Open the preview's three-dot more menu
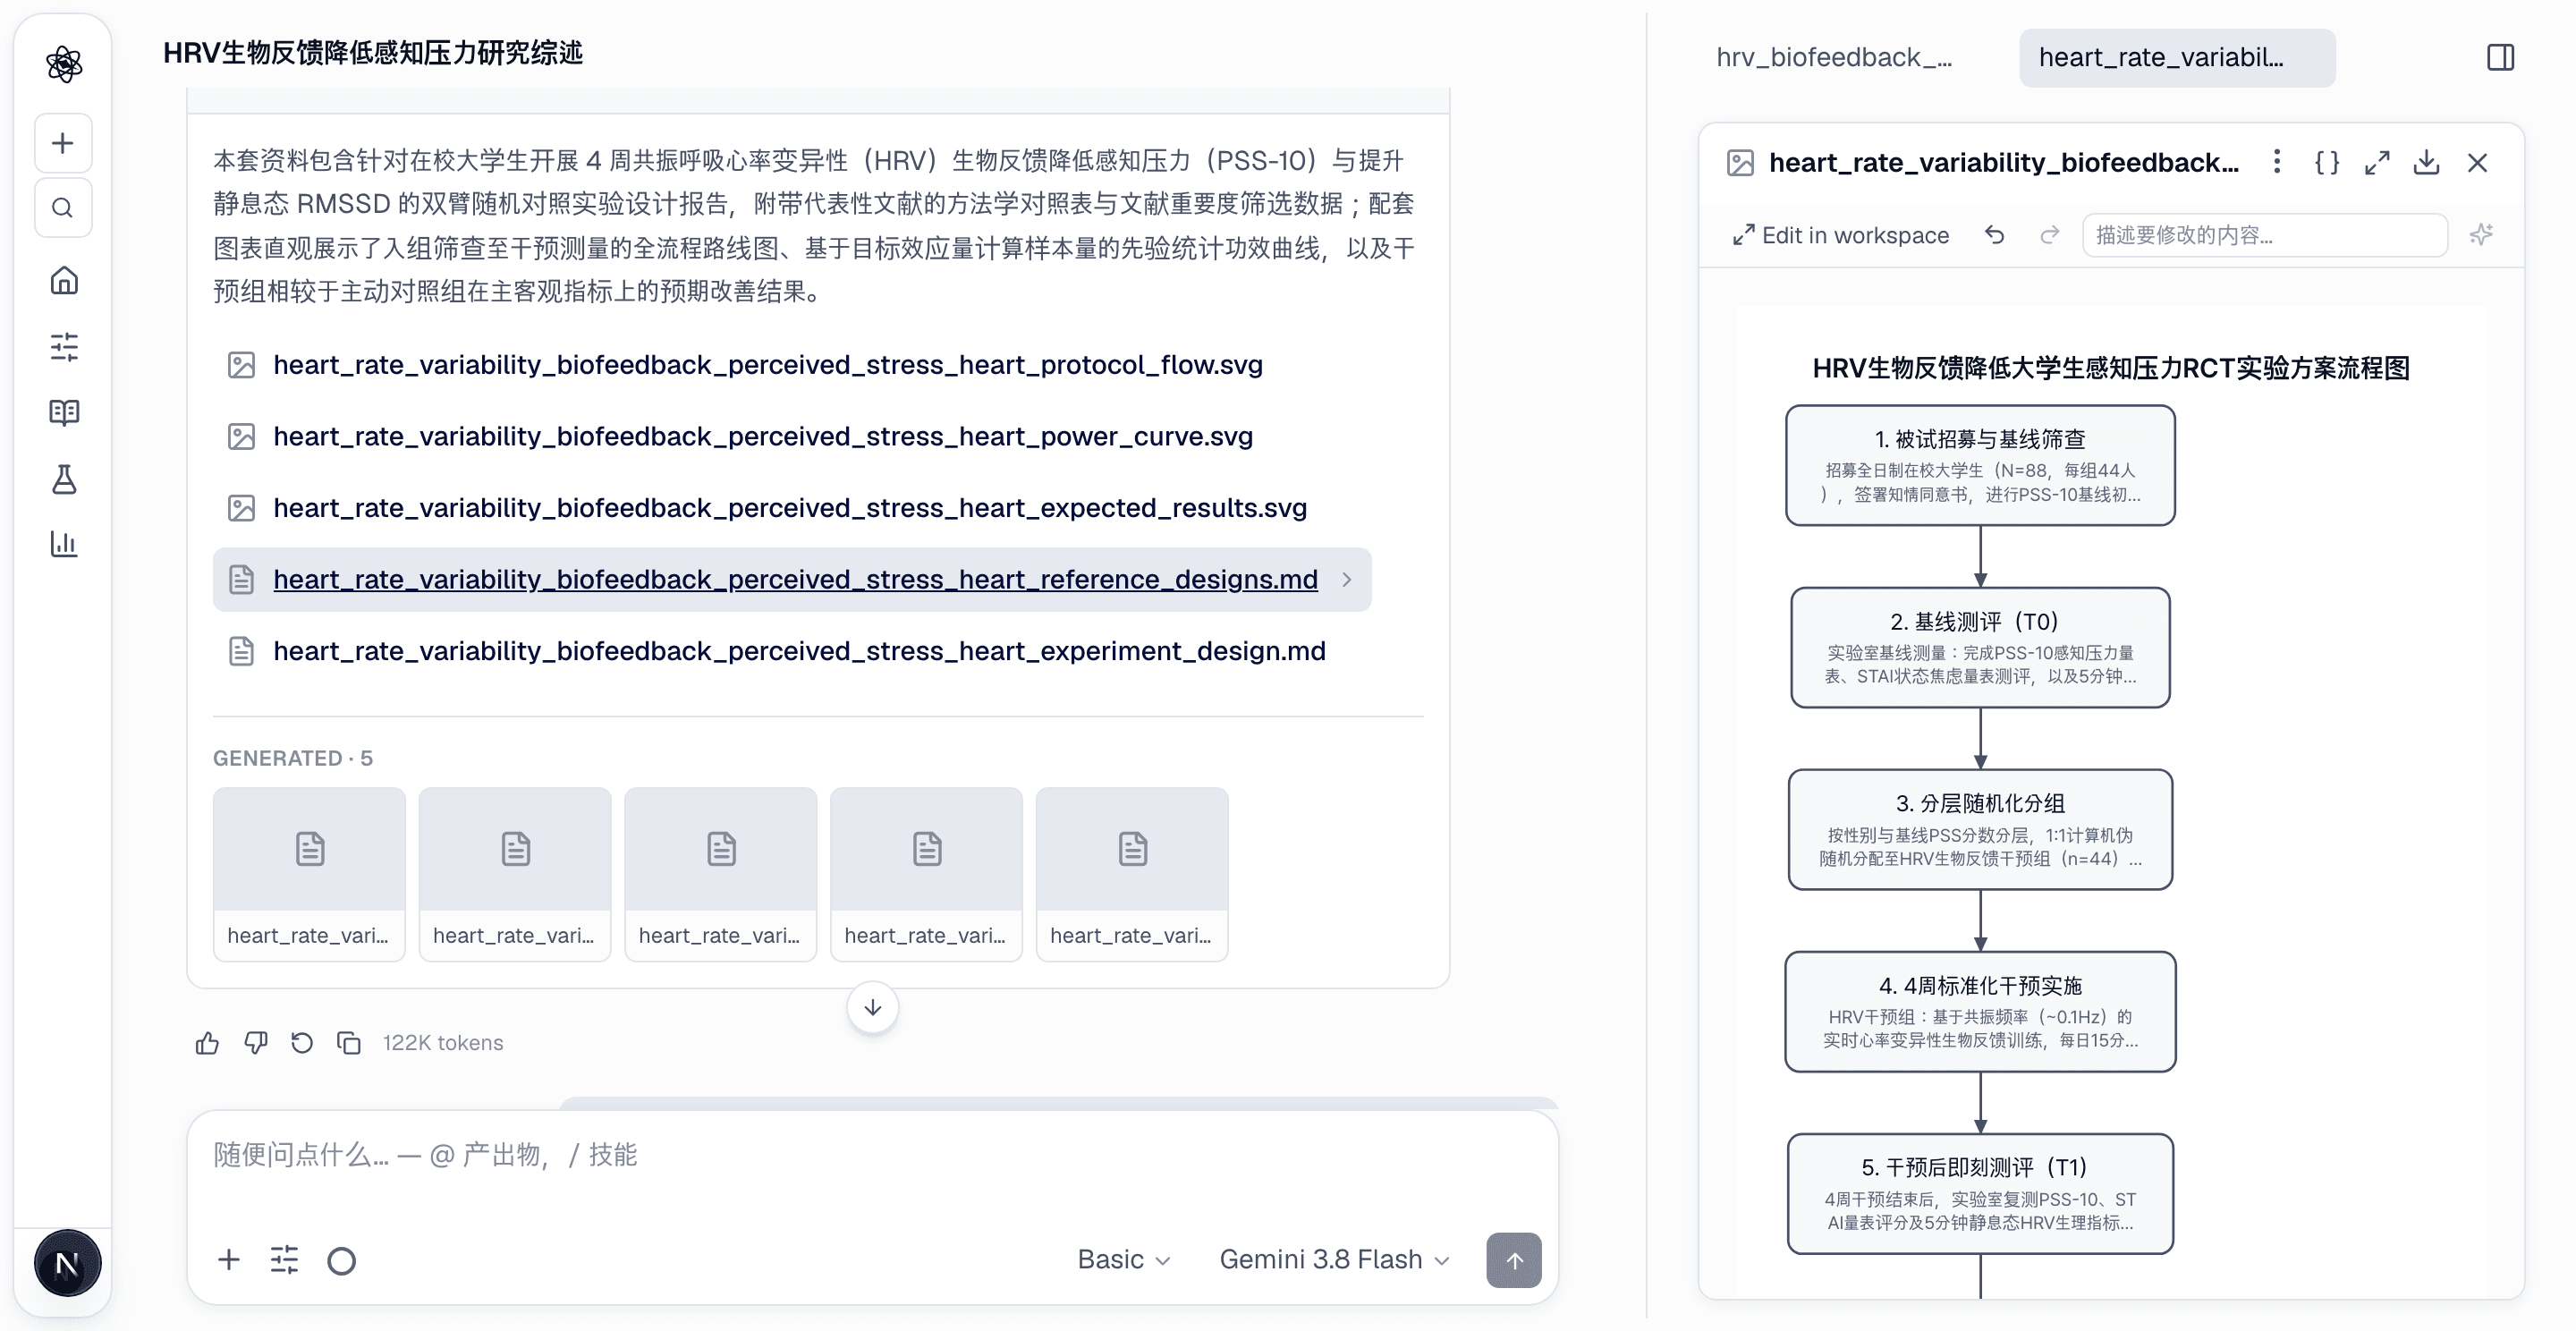The height and width of the screenshot is (1331, 2576). click(x=2277, y=162)
